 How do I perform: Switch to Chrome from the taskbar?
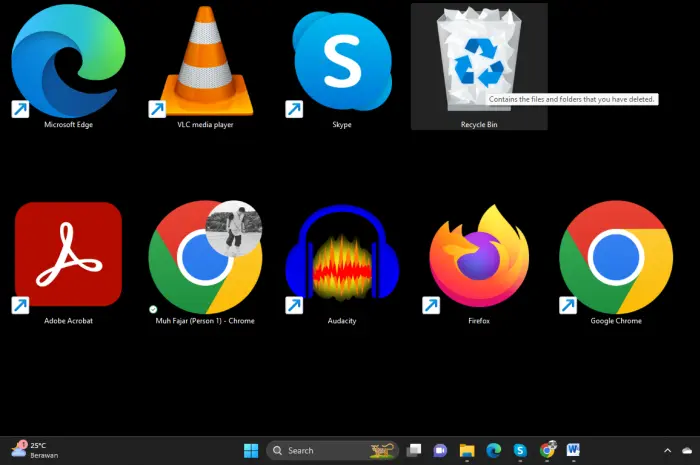pyautogui.click(x=547, y=451)
